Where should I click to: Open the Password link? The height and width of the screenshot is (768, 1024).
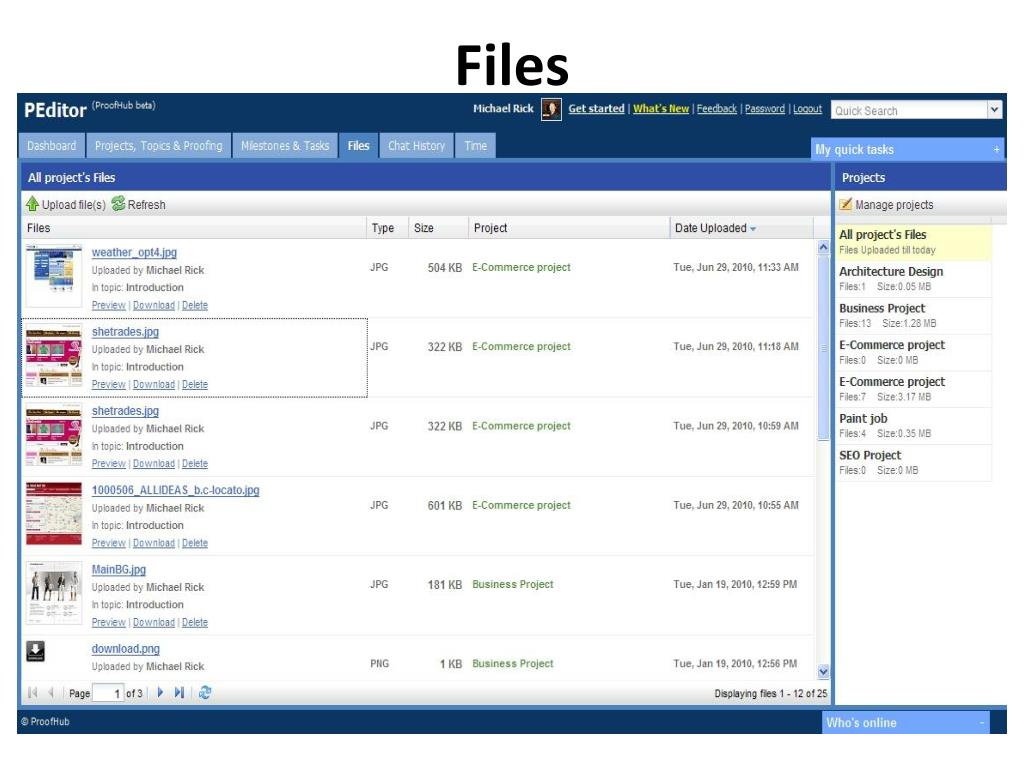(765, 108)
